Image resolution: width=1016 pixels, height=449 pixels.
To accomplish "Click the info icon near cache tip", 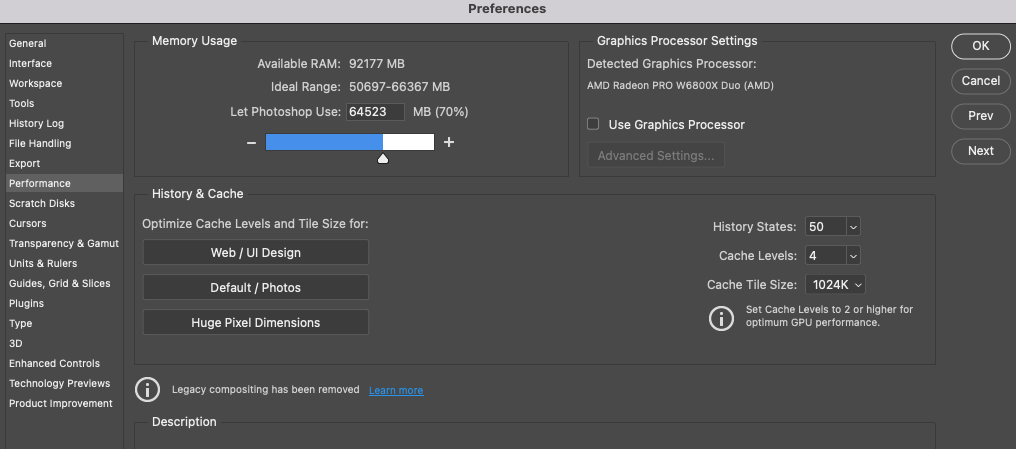I will click(x=720, y=318).
